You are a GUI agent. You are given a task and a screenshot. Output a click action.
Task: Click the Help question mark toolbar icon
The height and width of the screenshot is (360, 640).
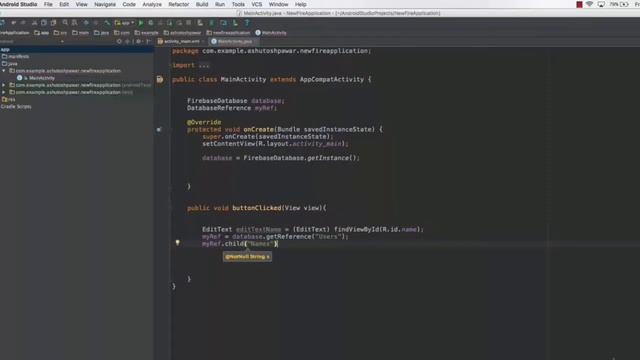pyautogui.click(x=247, y=23)
